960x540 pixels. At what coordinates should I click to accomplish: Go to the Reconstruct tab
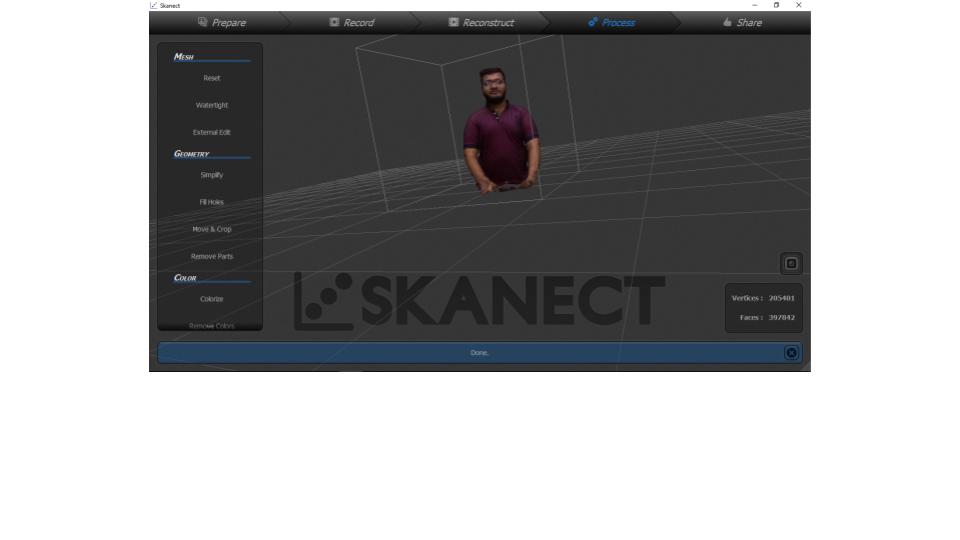point(481,23)
